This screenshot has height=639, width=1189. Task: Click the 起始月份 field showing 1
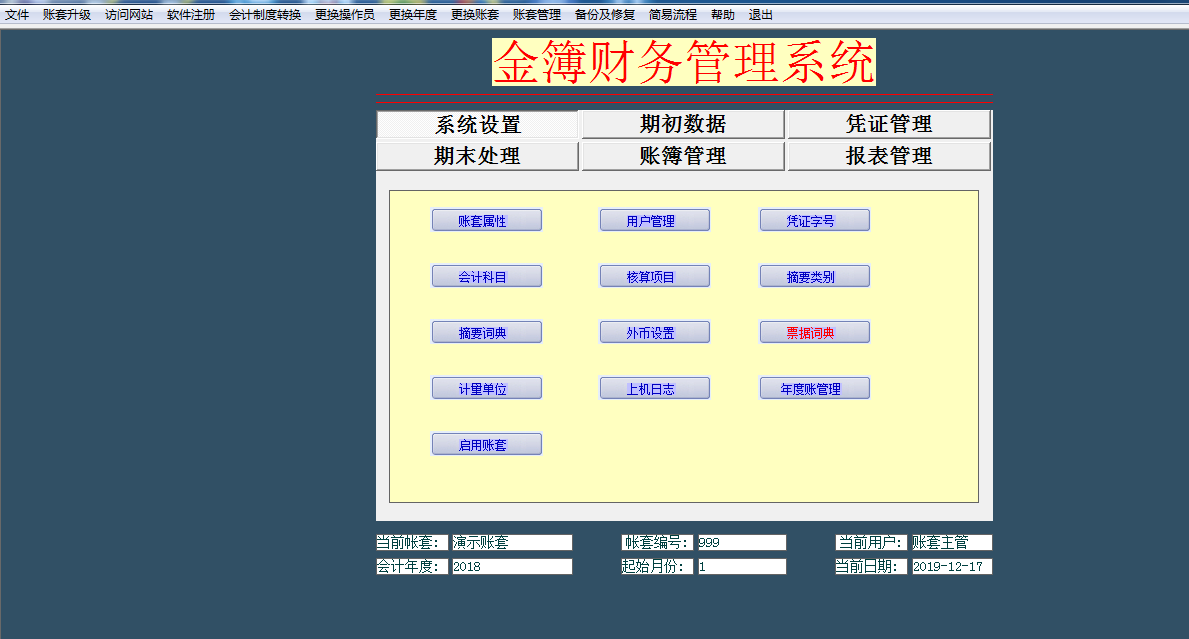pyautogui.click(x=742, y=566)
